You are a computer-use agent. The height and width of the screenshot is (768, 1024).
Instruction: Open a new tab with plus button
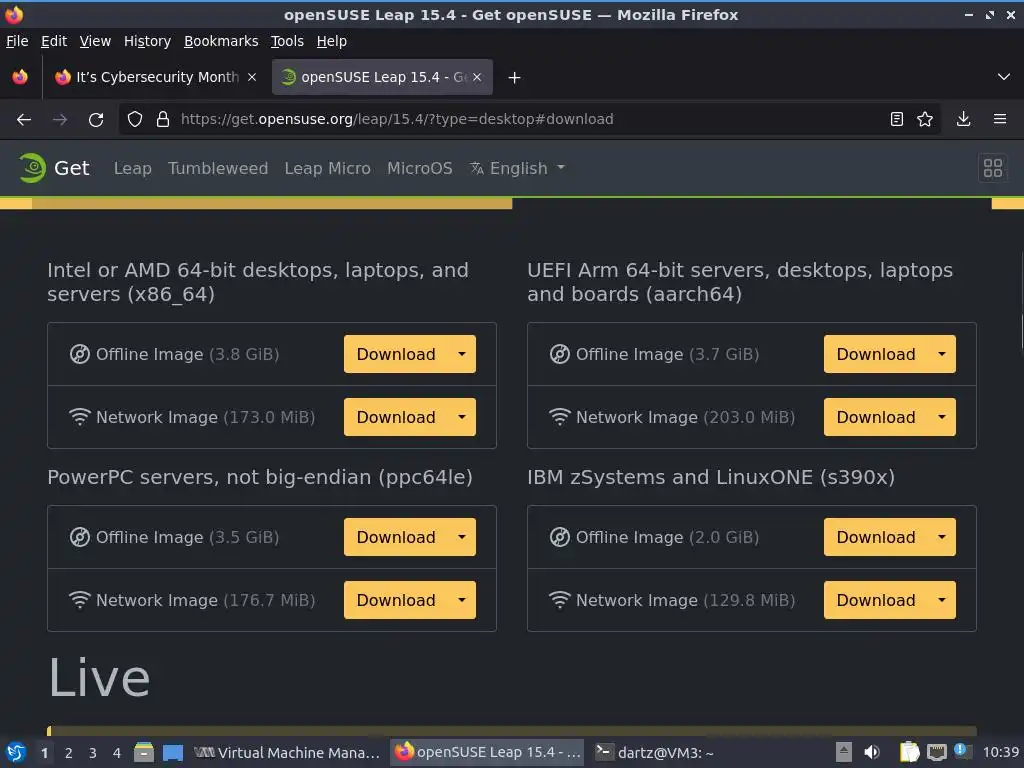515,78
